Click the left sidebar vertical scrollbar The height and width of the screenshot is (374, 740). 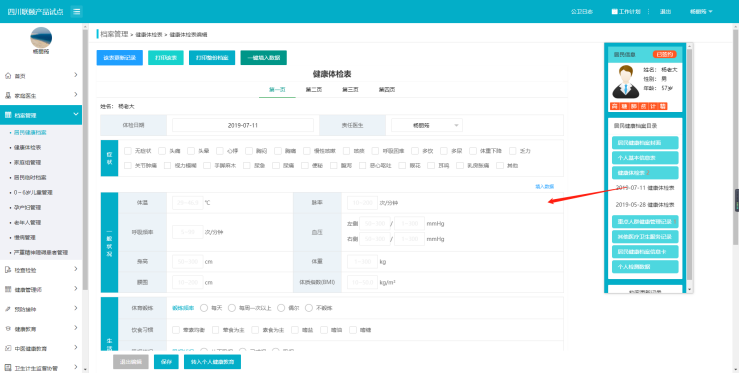[x=85, y=161]
